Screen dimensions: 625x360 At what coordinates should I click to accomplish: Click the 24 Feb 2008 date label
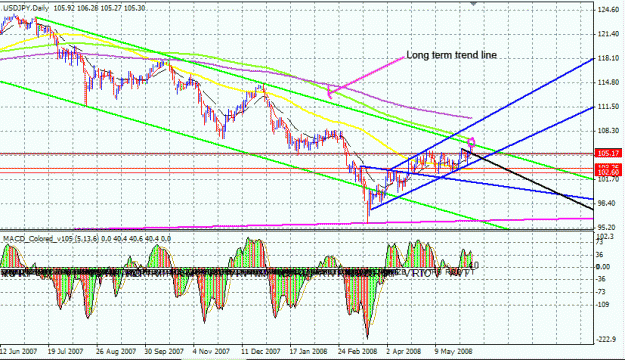tap(358, 352)
